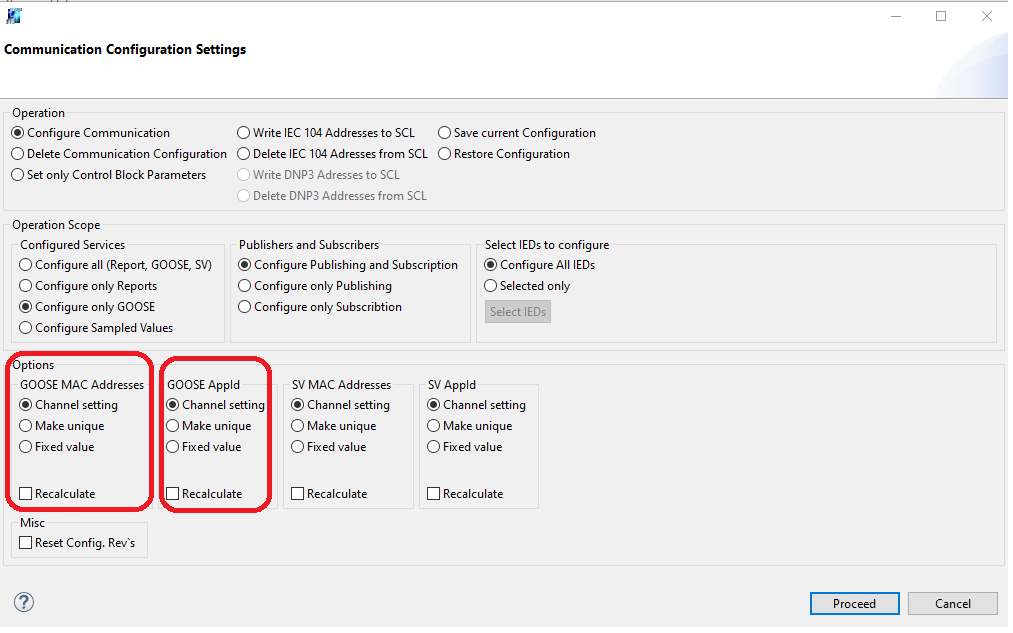Click the help question mark icon

[24, 602]
